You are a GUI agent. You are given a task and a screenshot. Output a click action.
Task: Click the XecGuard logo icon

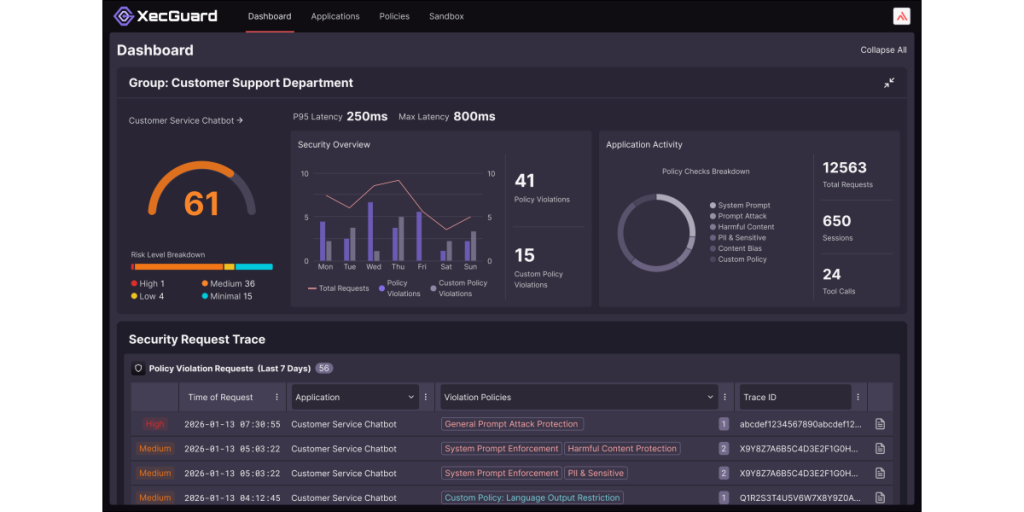point(124,16)
